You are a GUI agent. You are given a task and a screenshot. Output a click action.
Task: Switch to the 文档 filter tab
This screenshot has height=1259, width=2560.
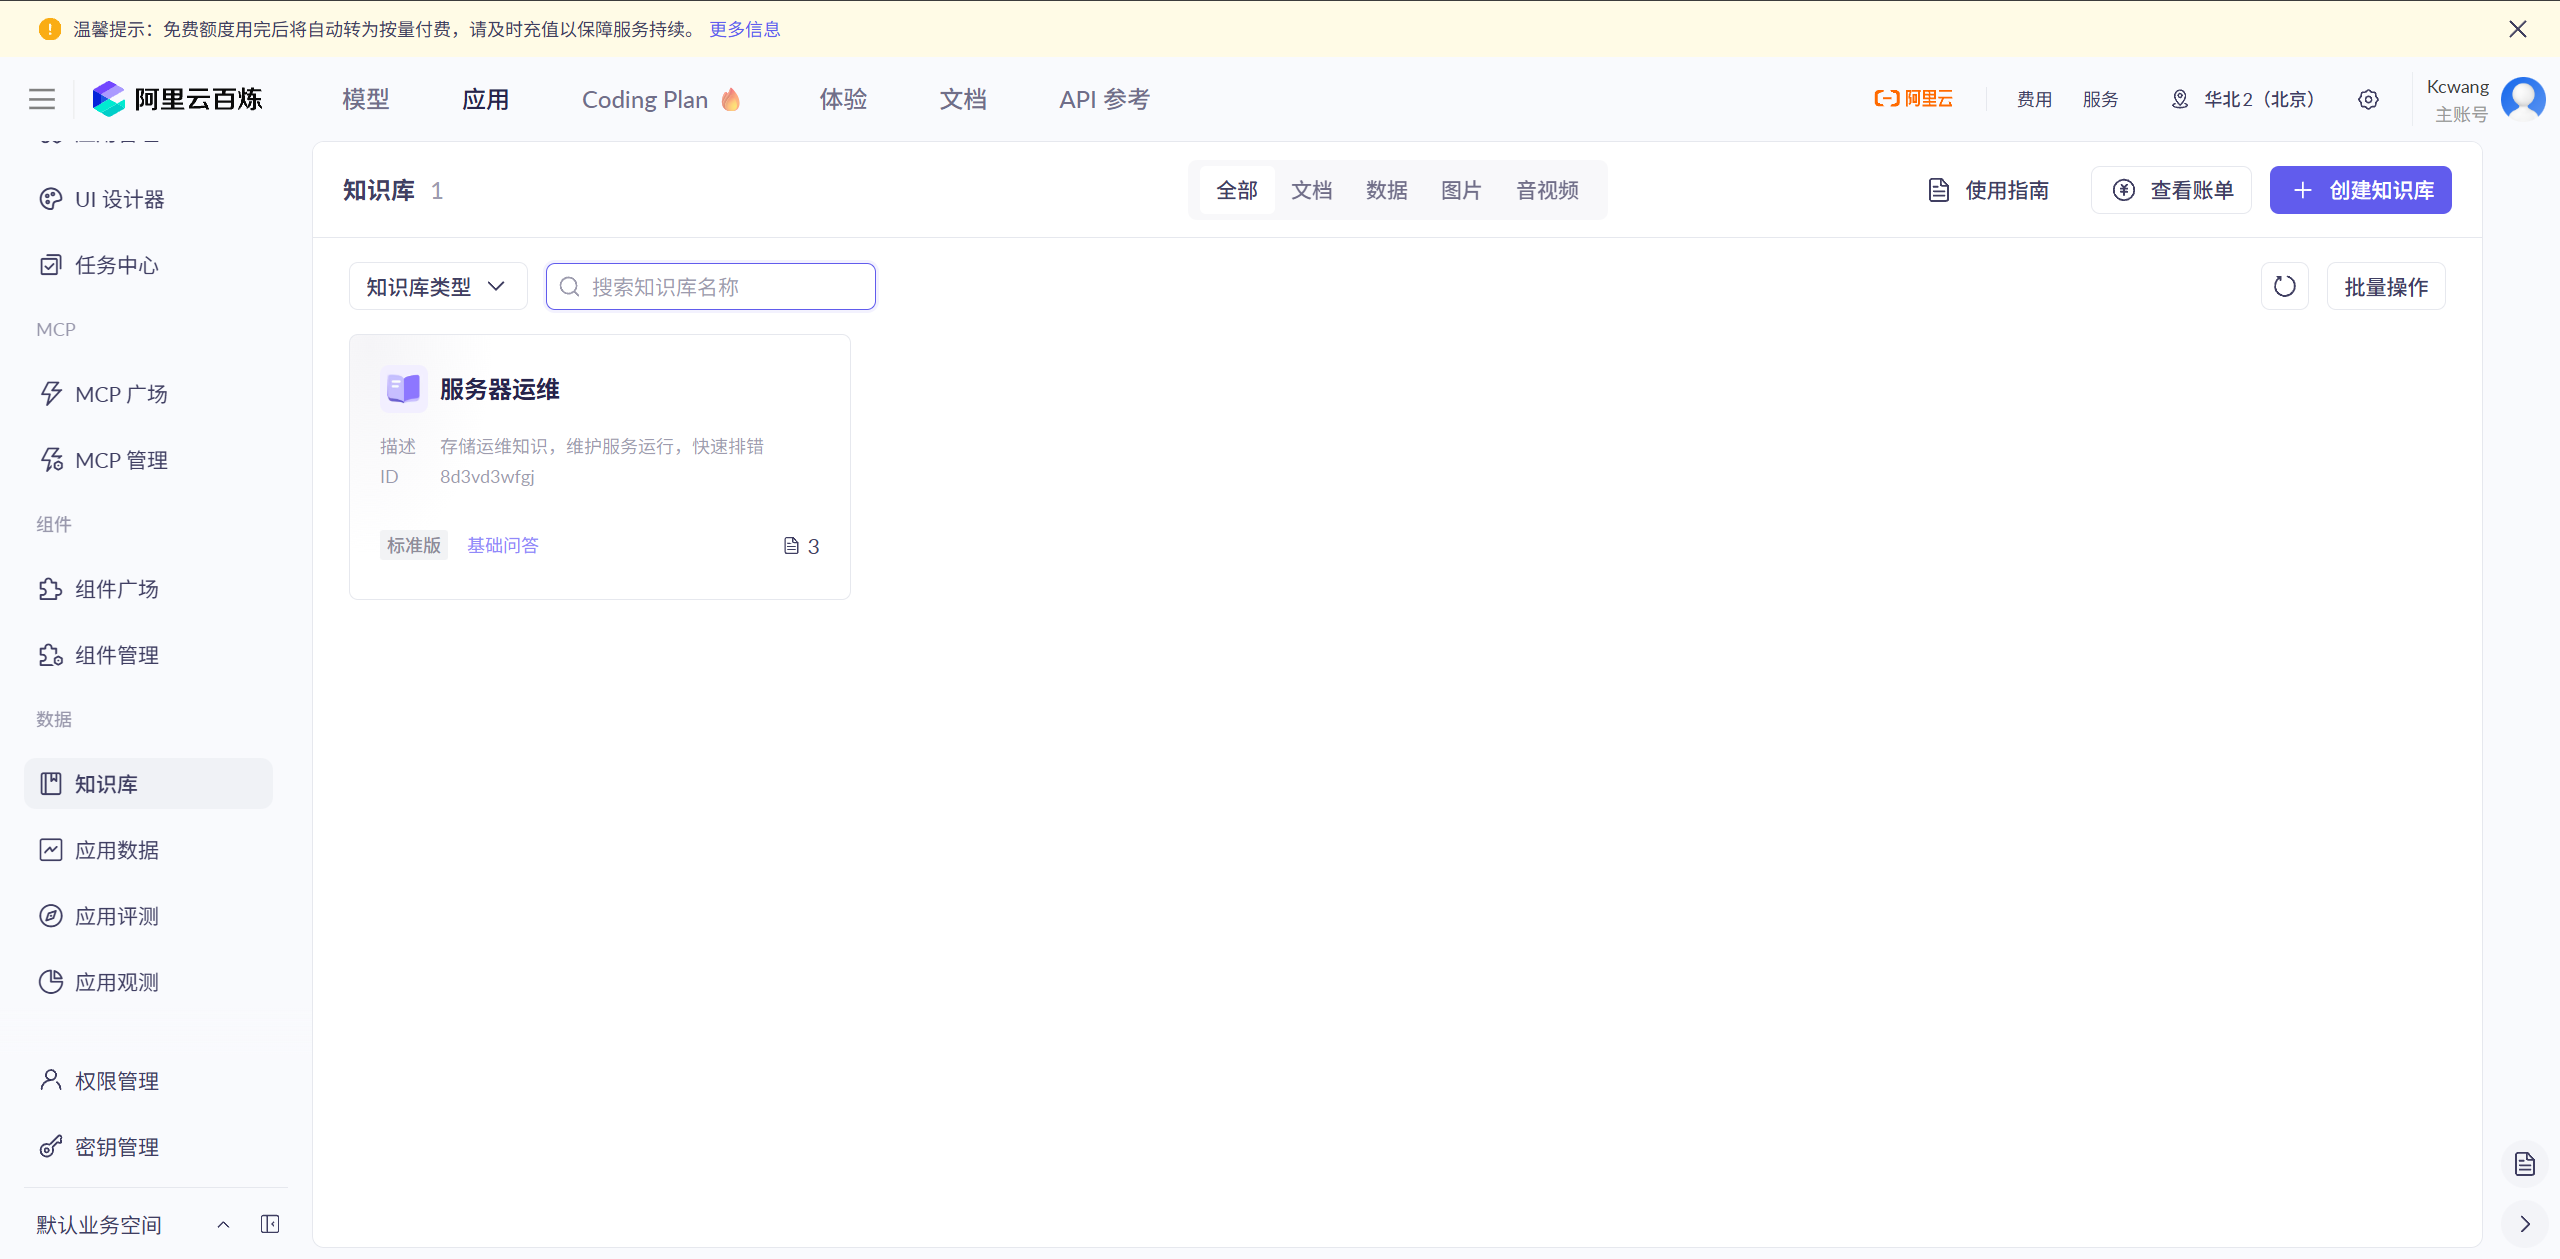1311,190
